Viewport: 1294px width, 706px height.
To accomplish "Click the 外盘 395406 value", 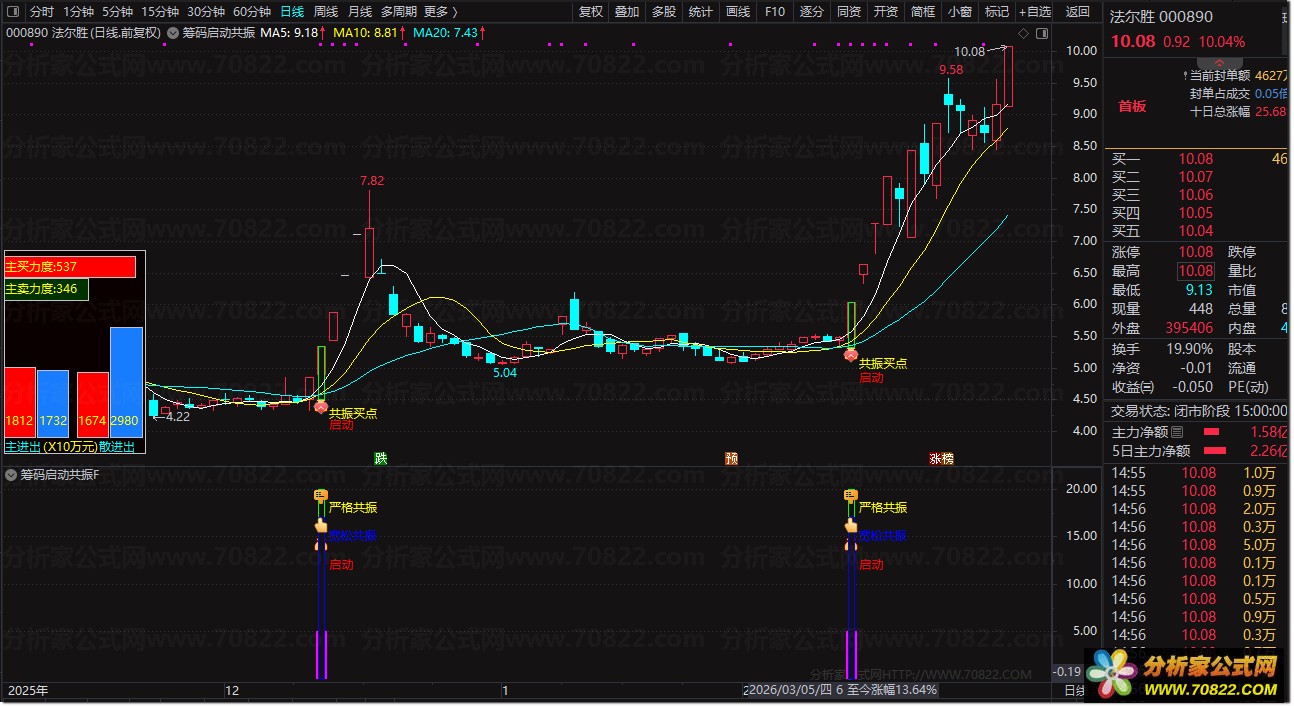I will tap(1189, 328).
